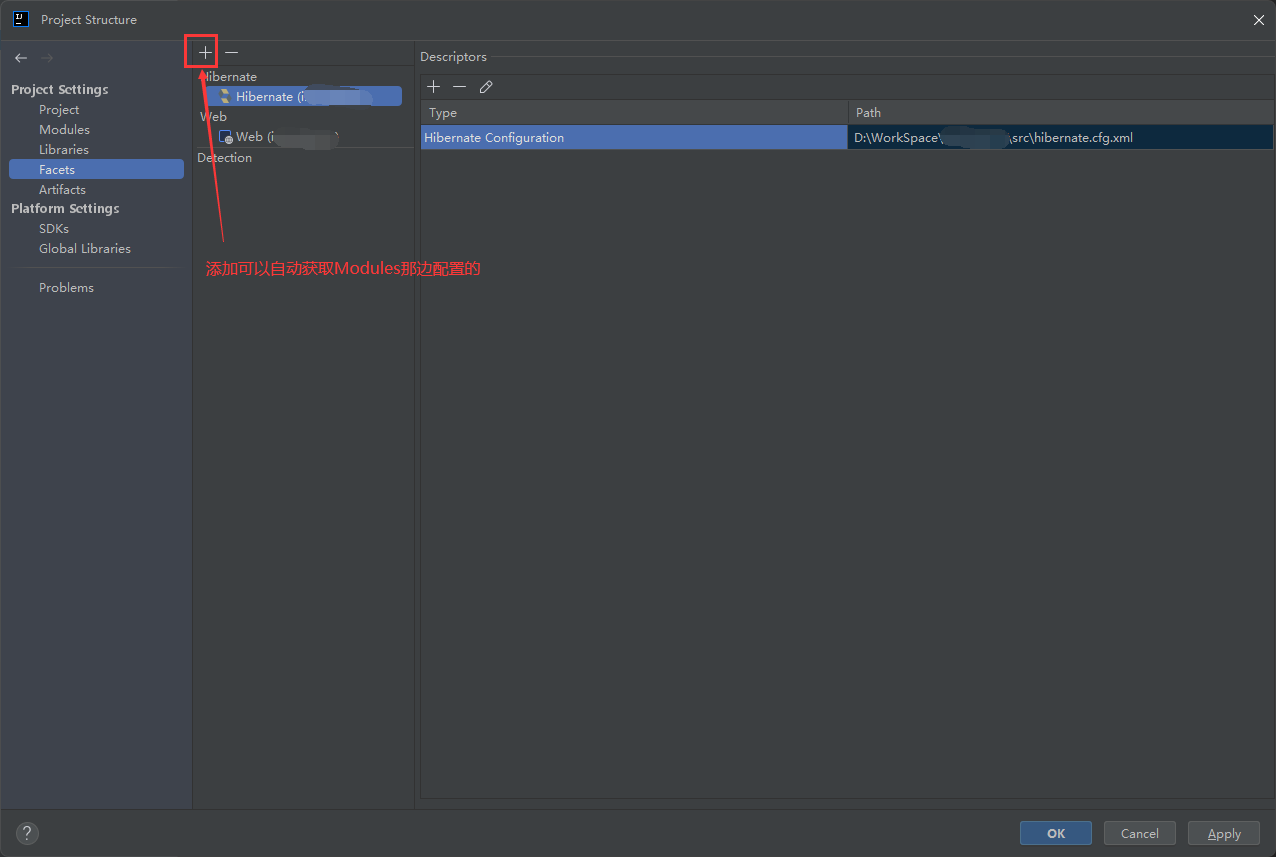Open the Libraries settings page
The image size is (1276, 857).
point(64,150)
